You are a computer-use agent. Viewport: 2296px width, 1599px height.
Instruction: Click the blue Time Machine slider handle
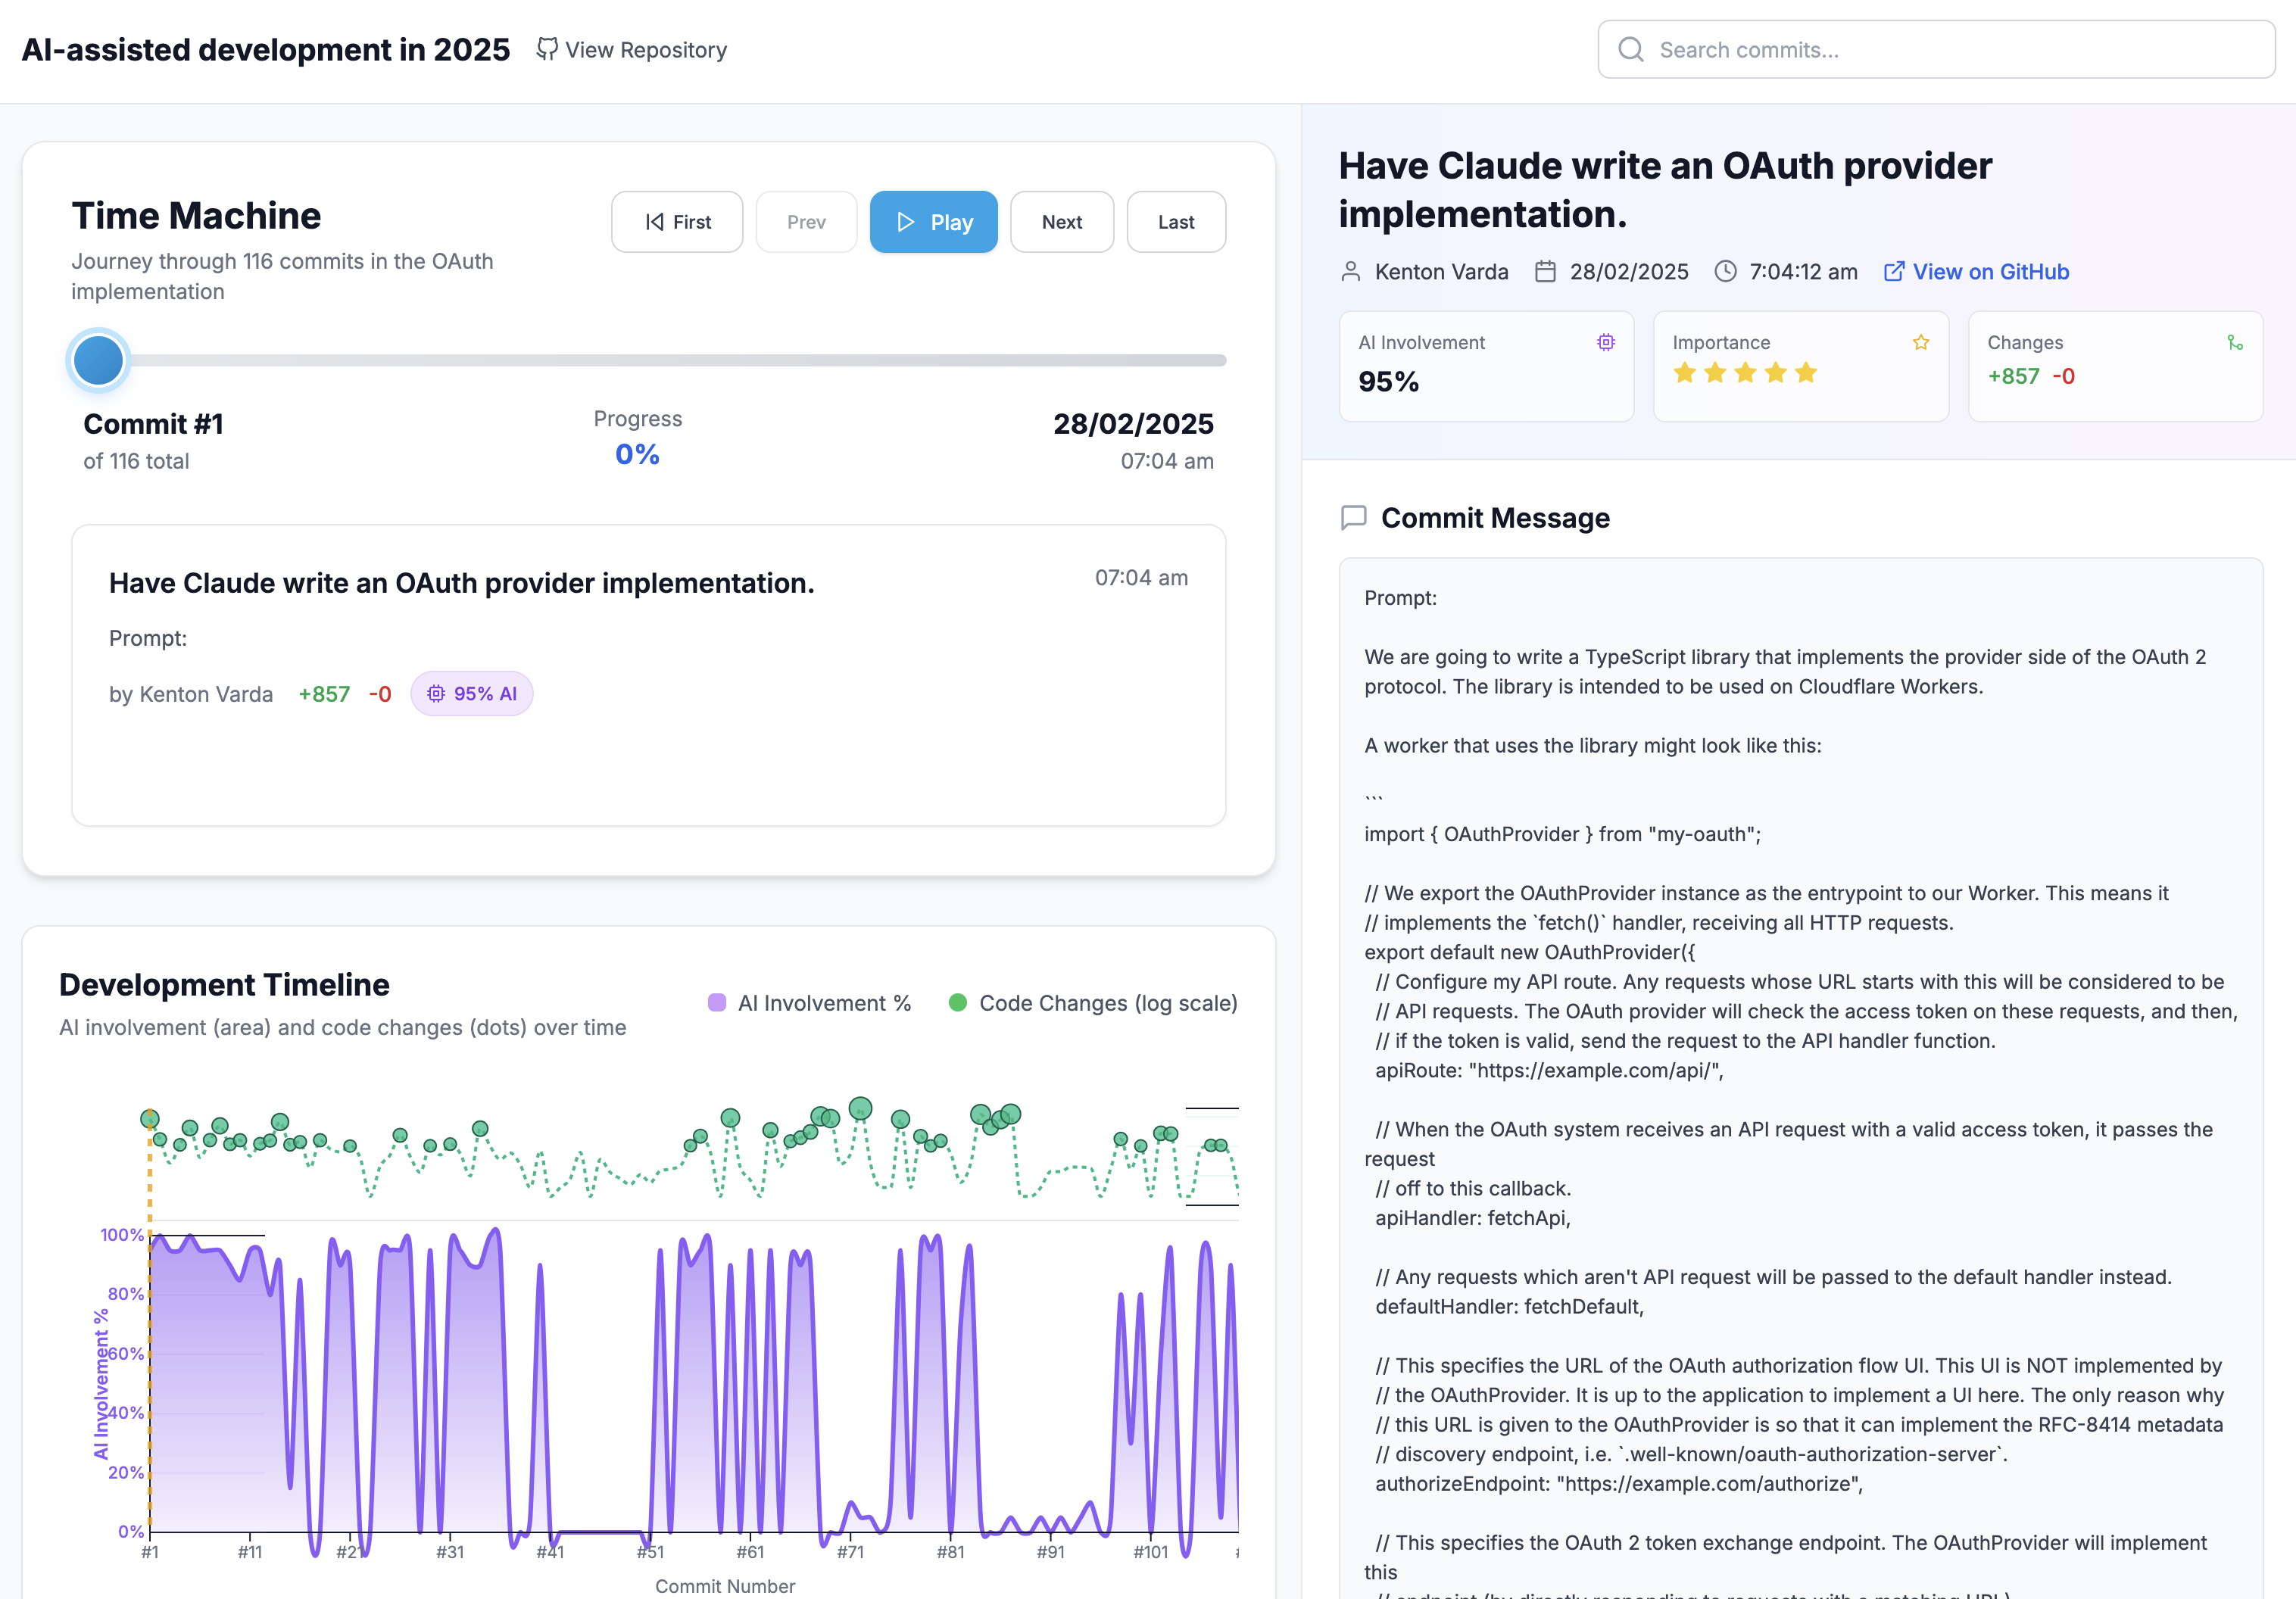pos(98,360)
